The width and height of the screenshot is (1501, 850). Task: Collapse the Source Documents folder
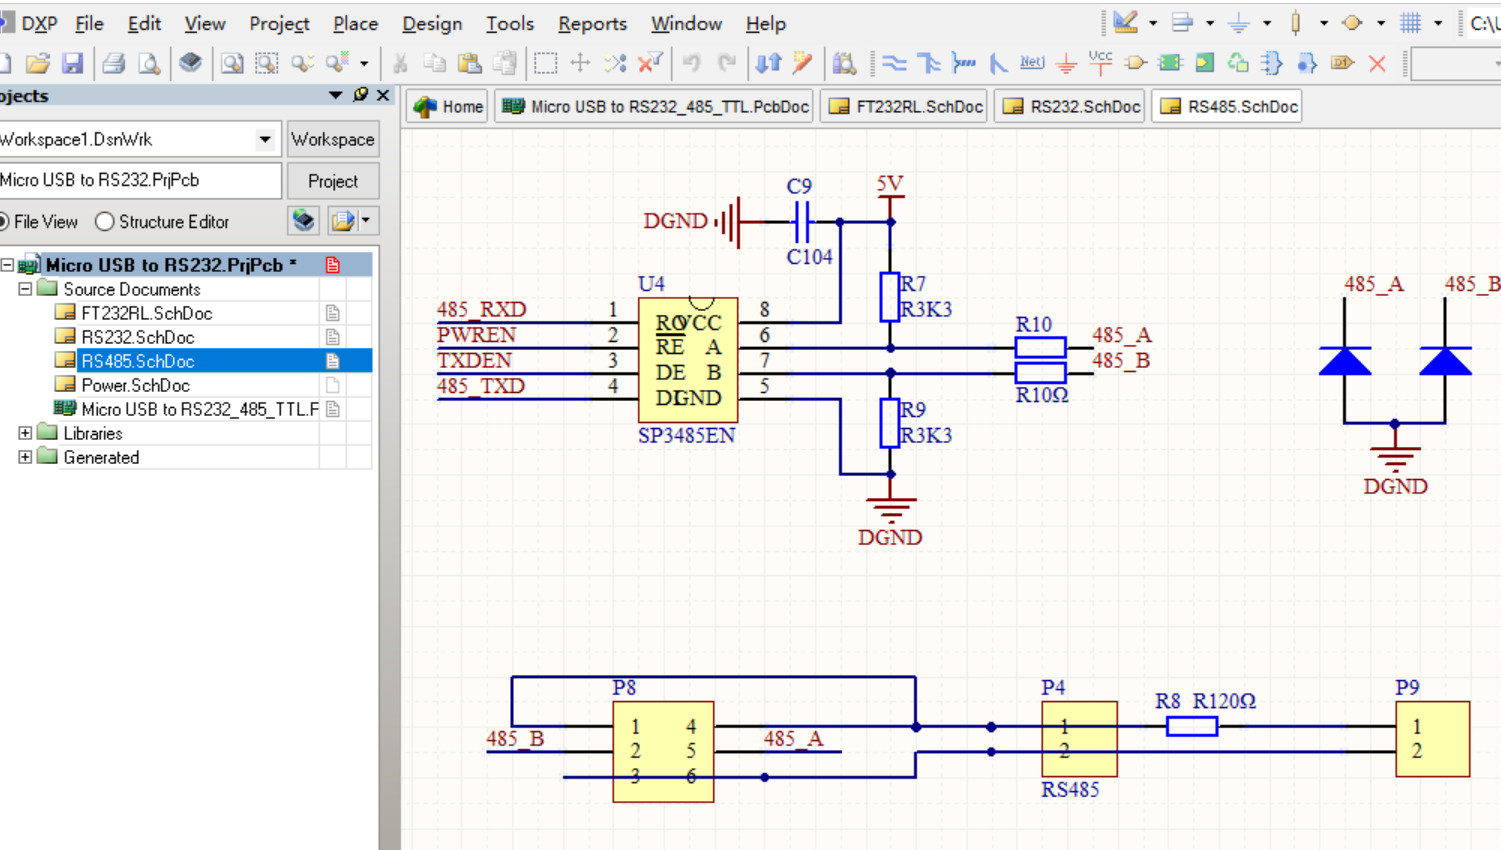coord(24,289)
